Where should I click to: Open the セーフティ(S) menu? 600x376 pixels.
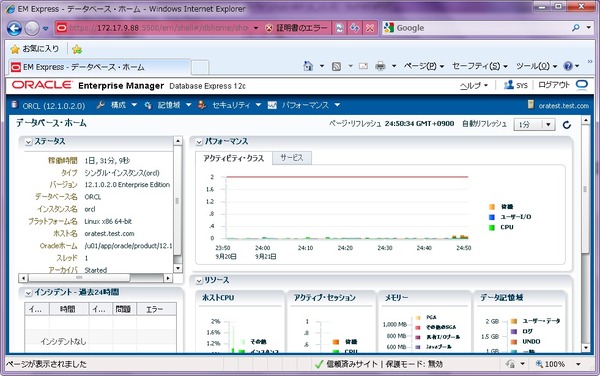point(480,66)
